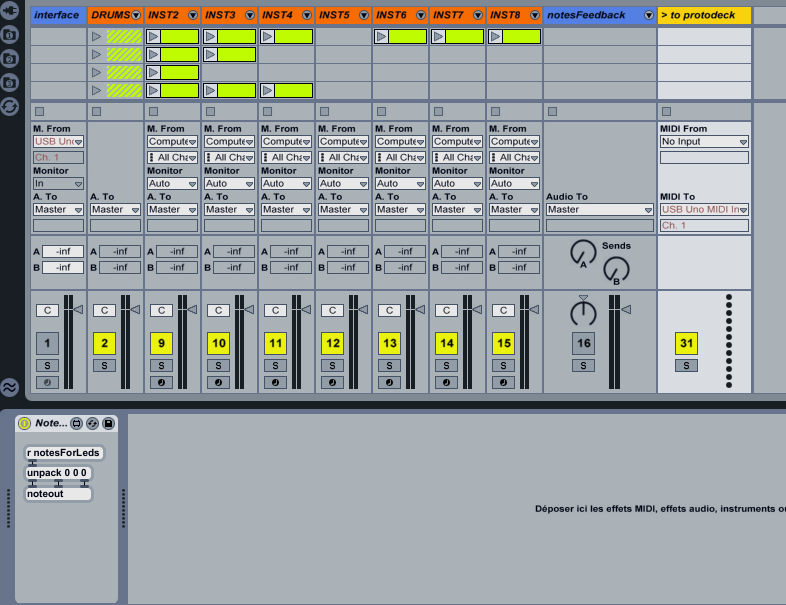The height and width of the screenshot is (605, 786).
Task: Unfold the DRUMS group track arrow
Action: (x=136, y=15)
